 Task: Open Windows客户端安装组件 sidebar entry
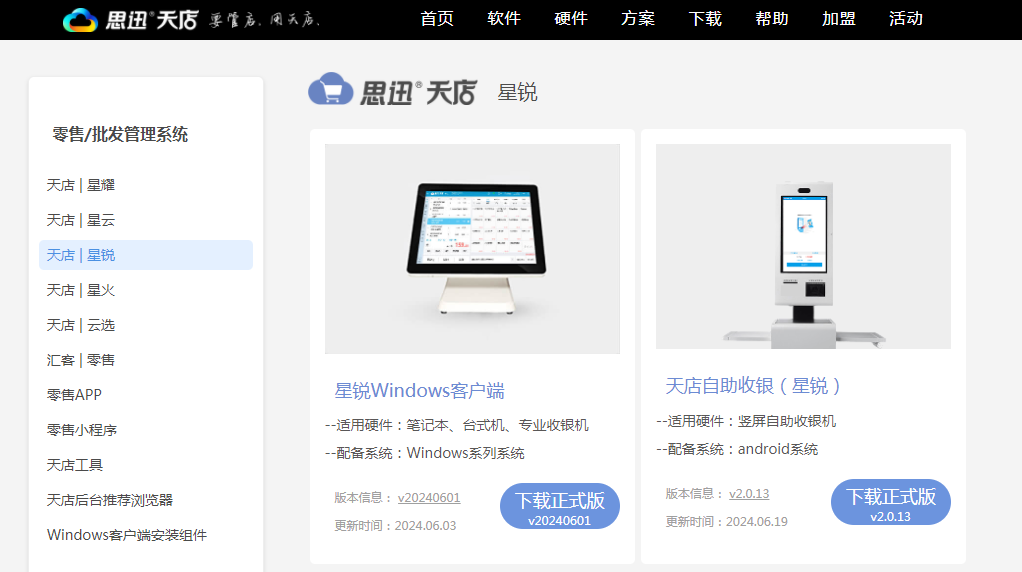point(127,535)
